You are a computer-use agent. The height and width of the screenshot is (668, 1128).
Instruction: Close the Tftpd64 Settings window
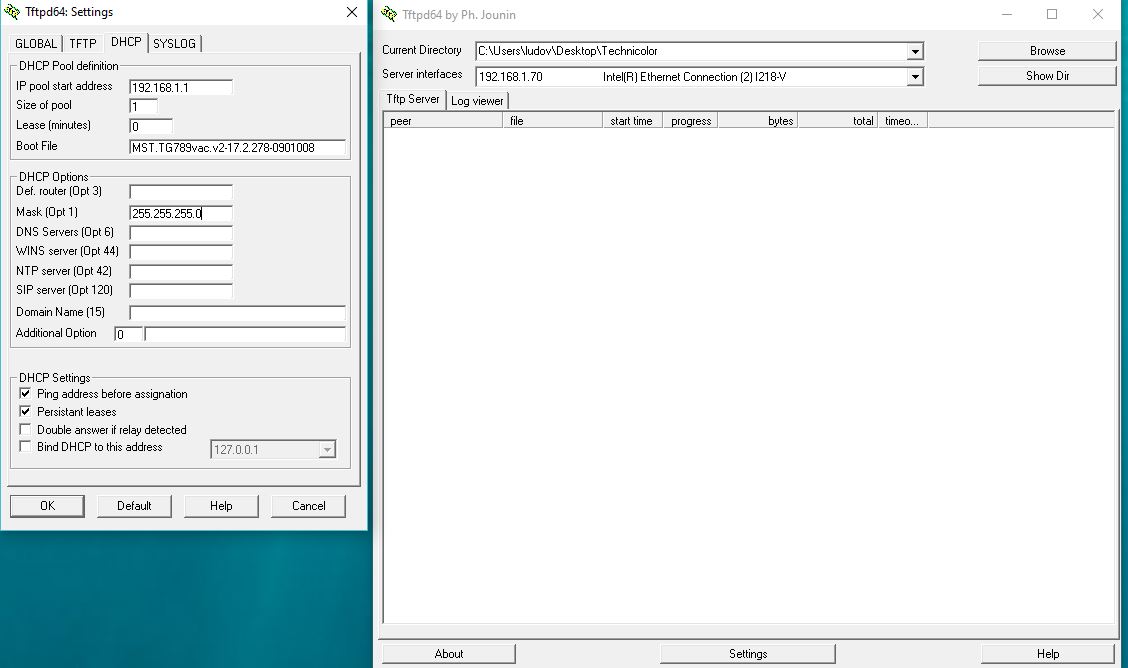coord(352,12)
